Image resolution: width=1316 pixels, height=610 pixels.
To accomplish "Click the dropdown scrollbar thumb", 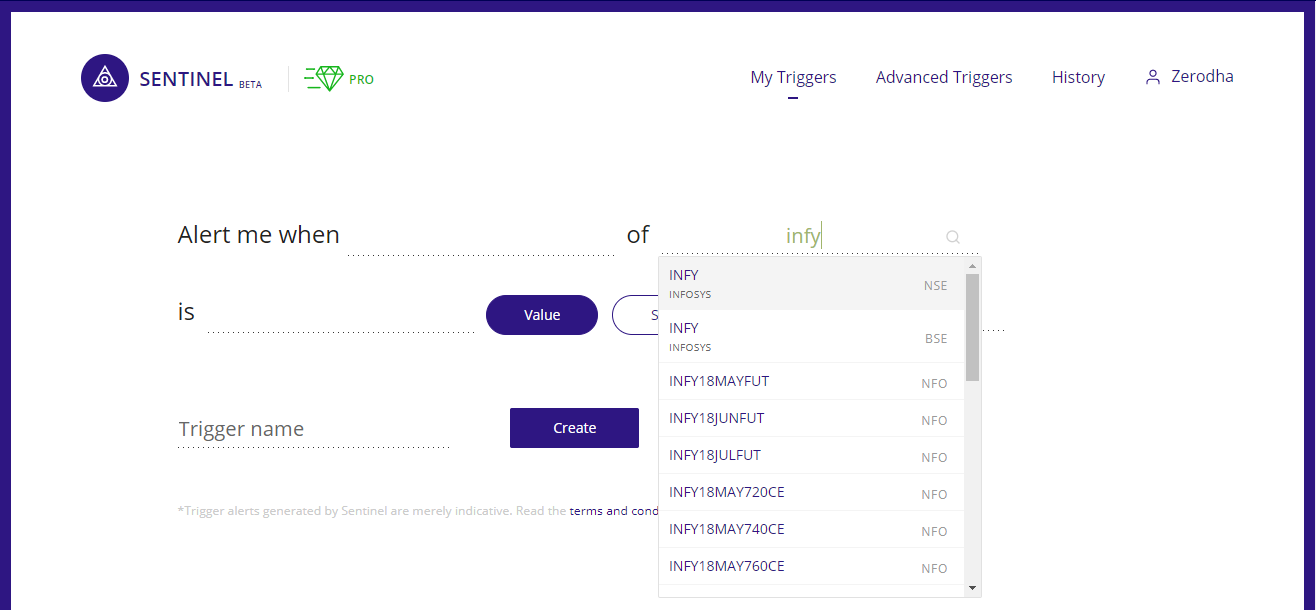I will 972,327.
